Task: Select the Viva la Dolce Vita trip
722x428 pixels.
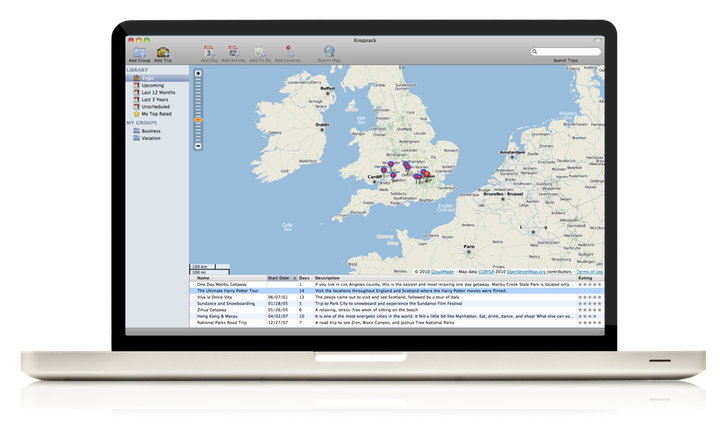Action: (397, 297)
